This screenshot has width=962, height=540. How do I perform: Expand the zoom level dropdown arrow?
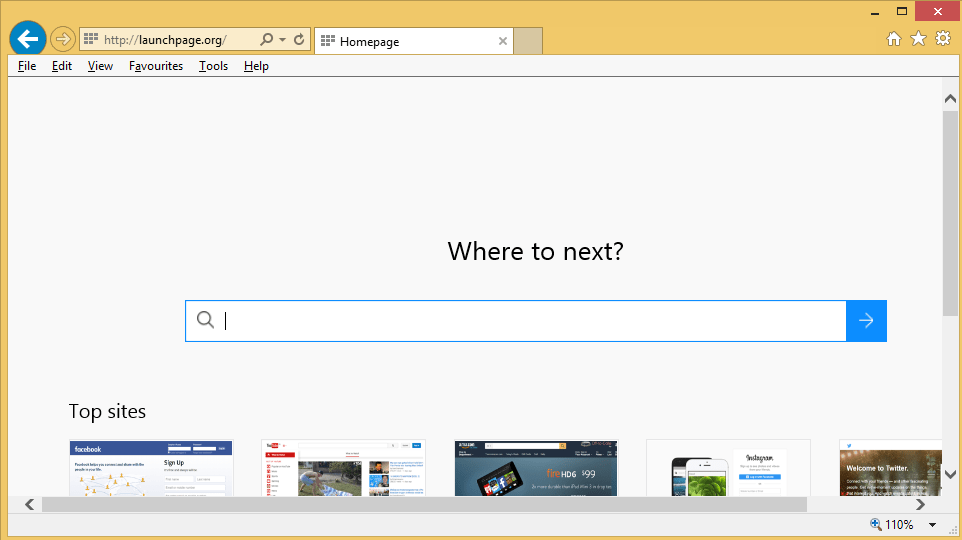[x=933, y=525]
